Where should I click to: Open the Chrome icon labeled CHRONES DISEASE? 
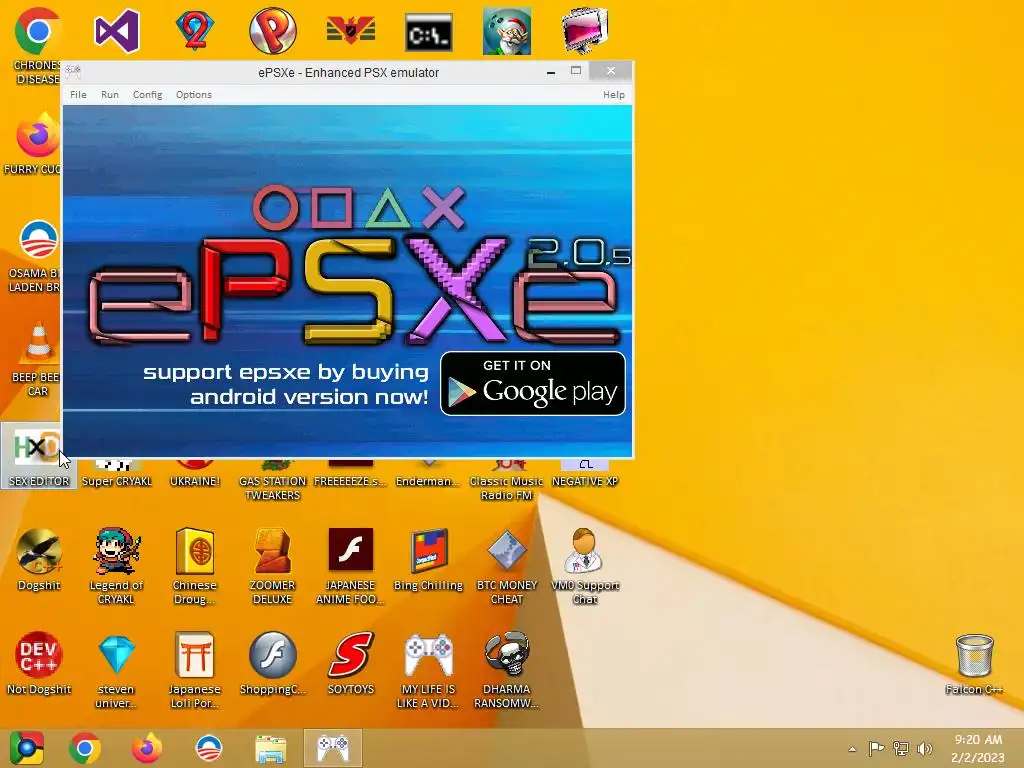tap(37, 31)
